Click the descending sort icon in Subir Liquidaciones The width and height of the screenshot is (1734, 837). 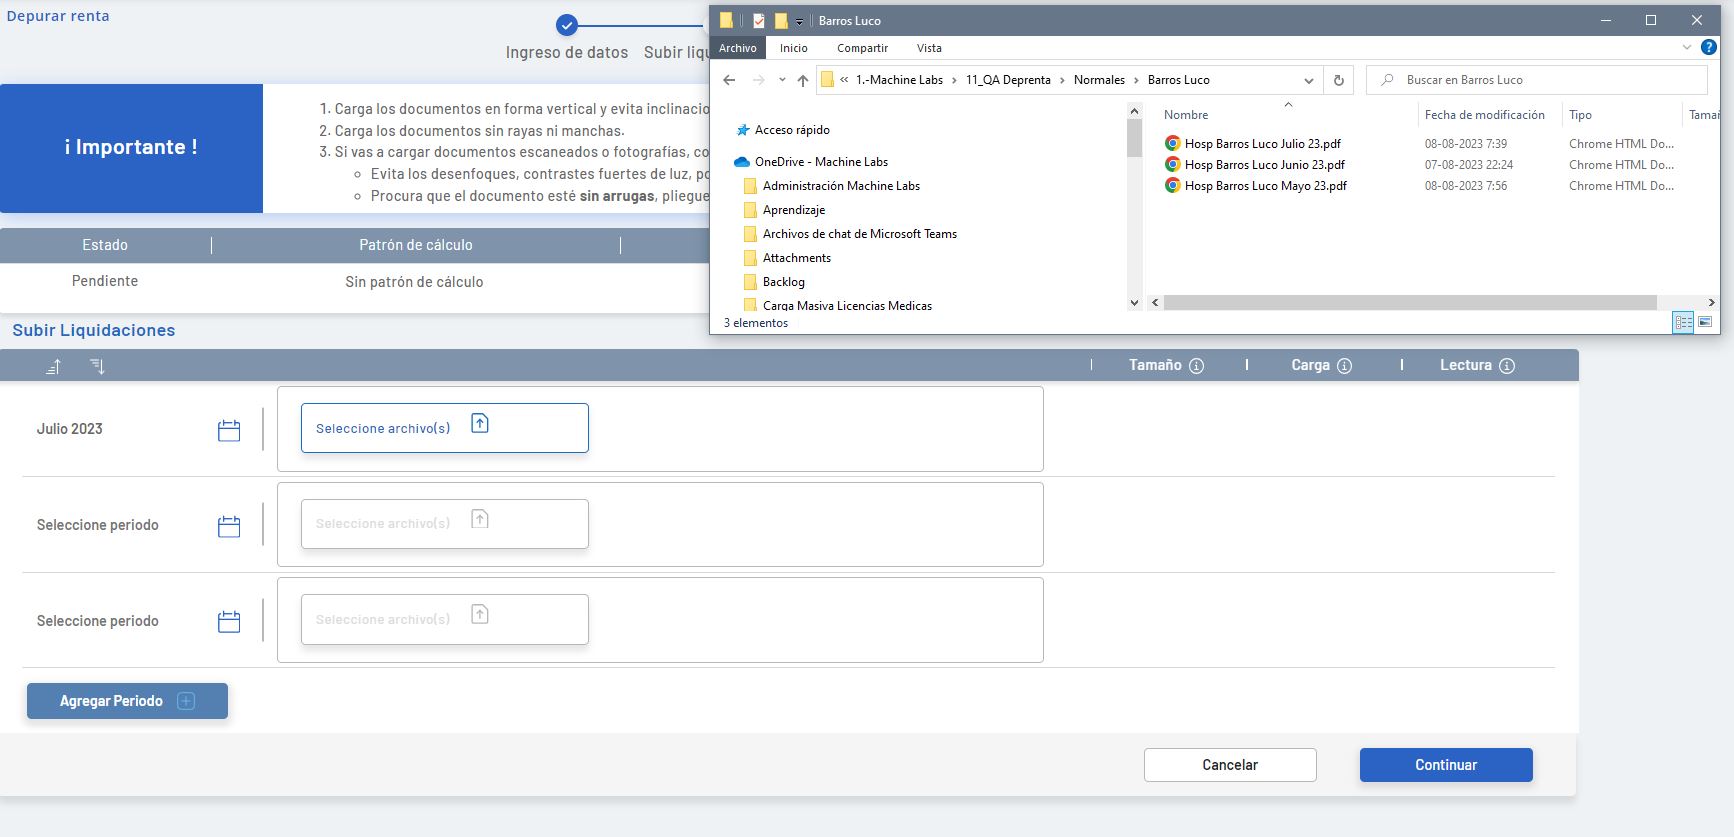pos(97,366)
